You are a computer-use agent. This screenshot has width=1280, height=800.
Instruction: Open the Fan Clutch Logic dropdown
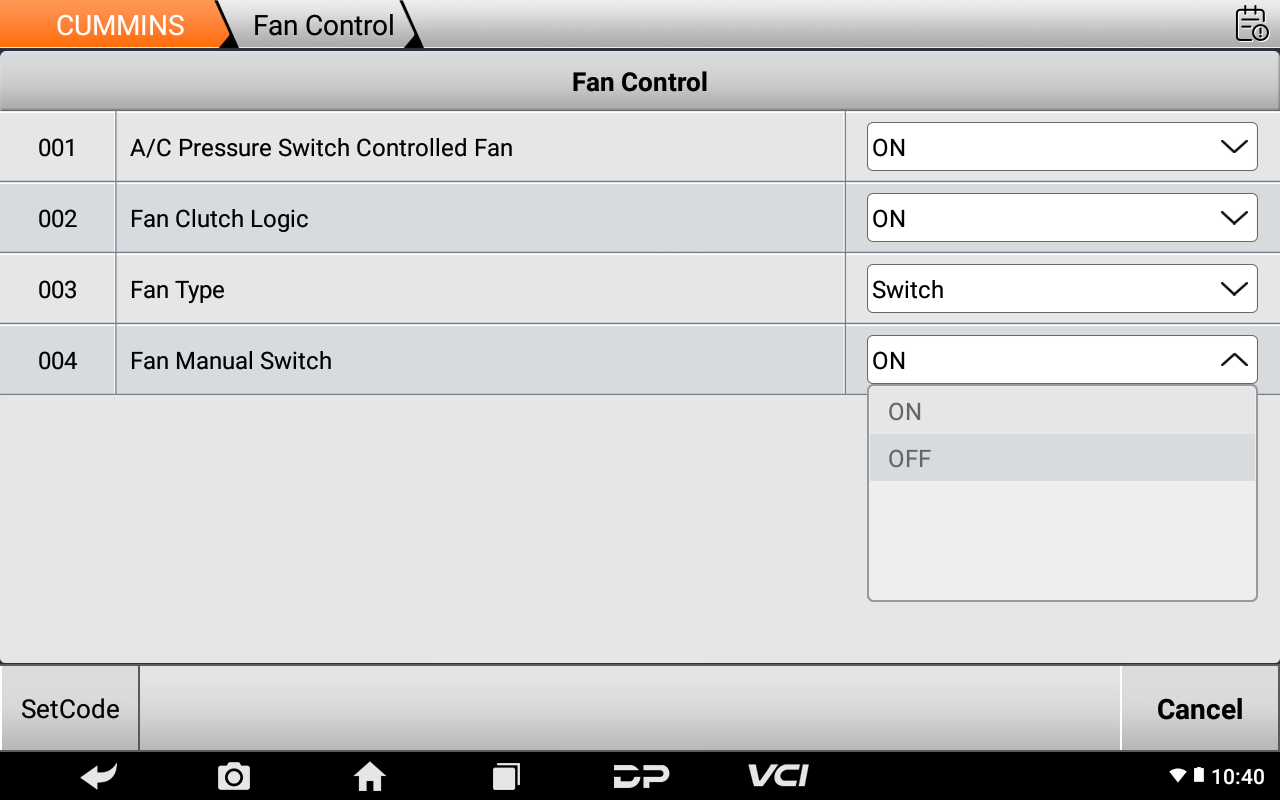[1061, 218]
